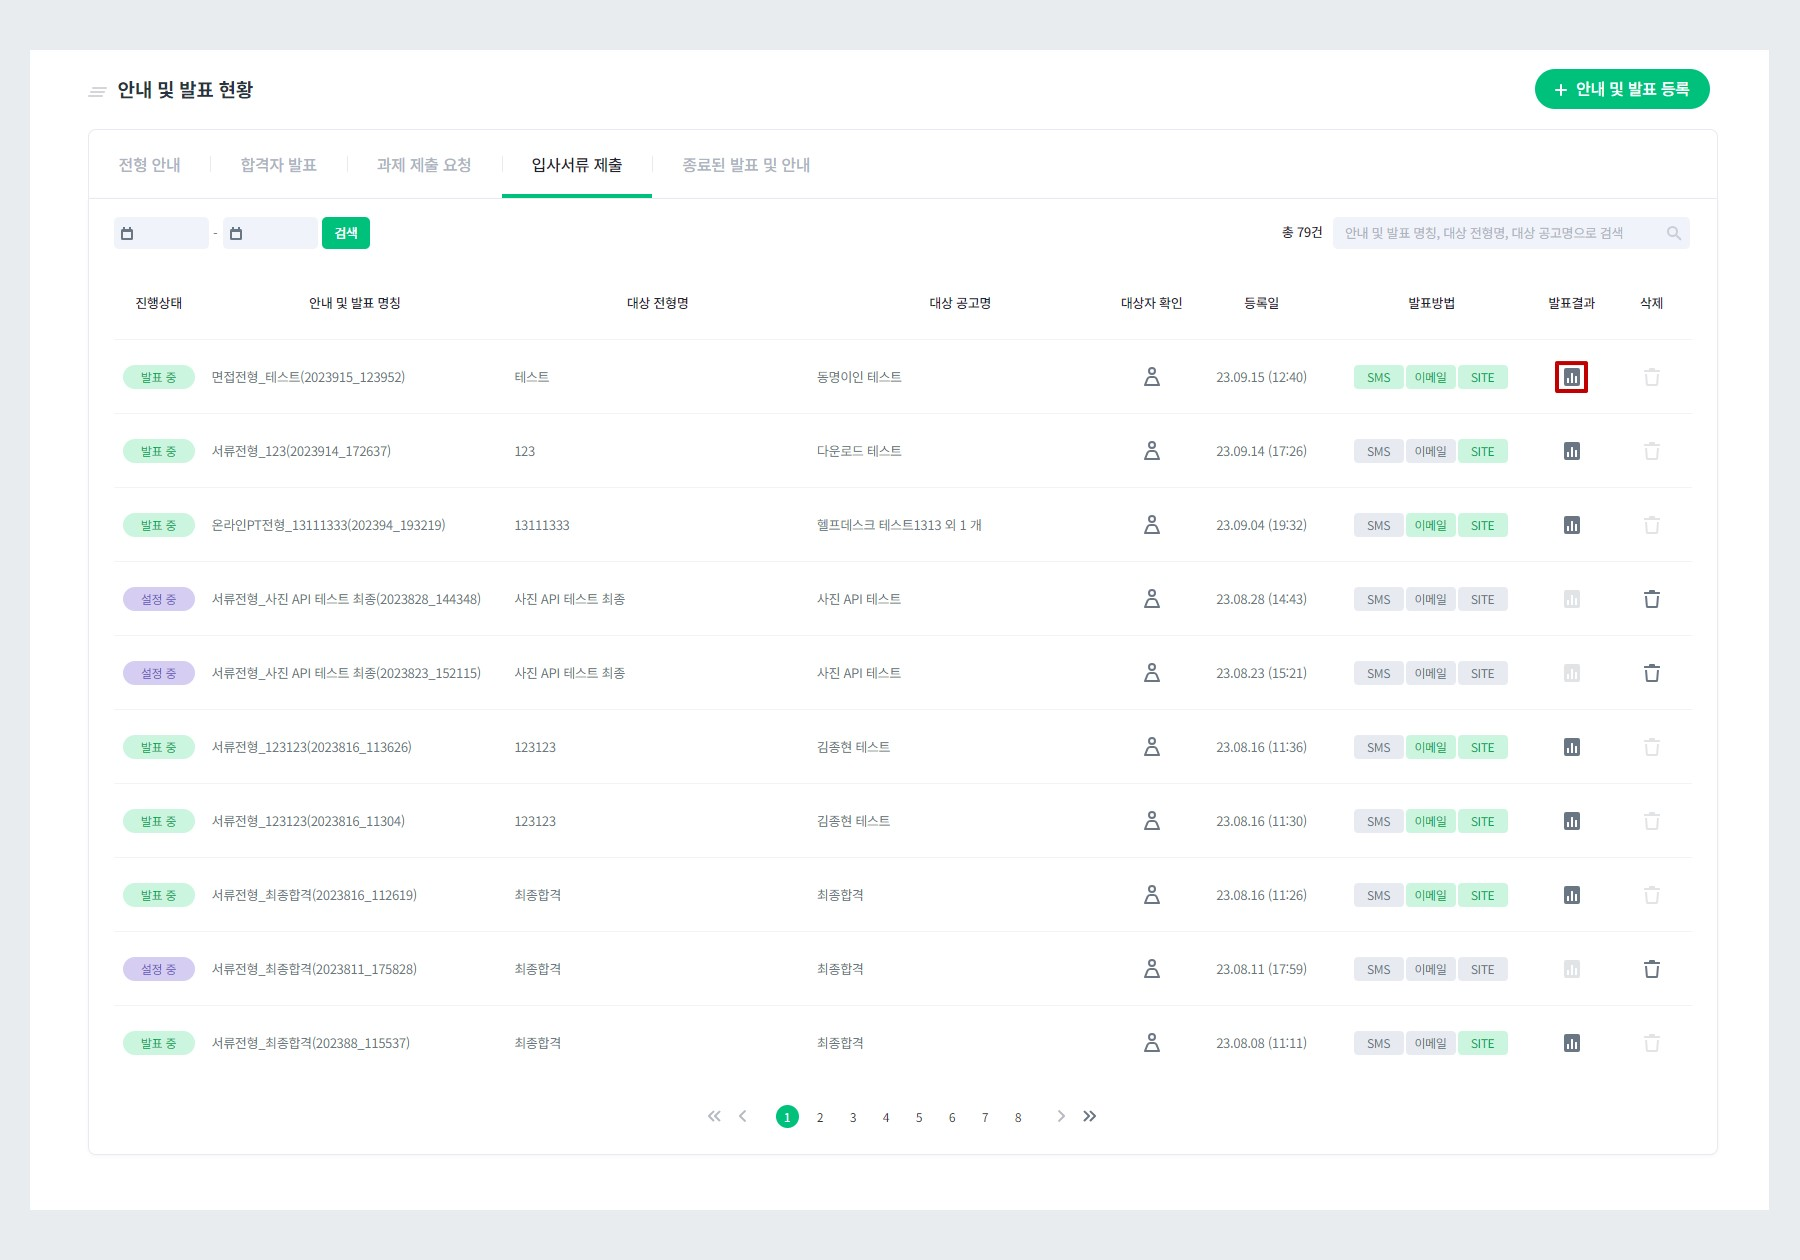
Task: Open result chart for 온라인PT전형_13111333 row
Action: 1571,525
